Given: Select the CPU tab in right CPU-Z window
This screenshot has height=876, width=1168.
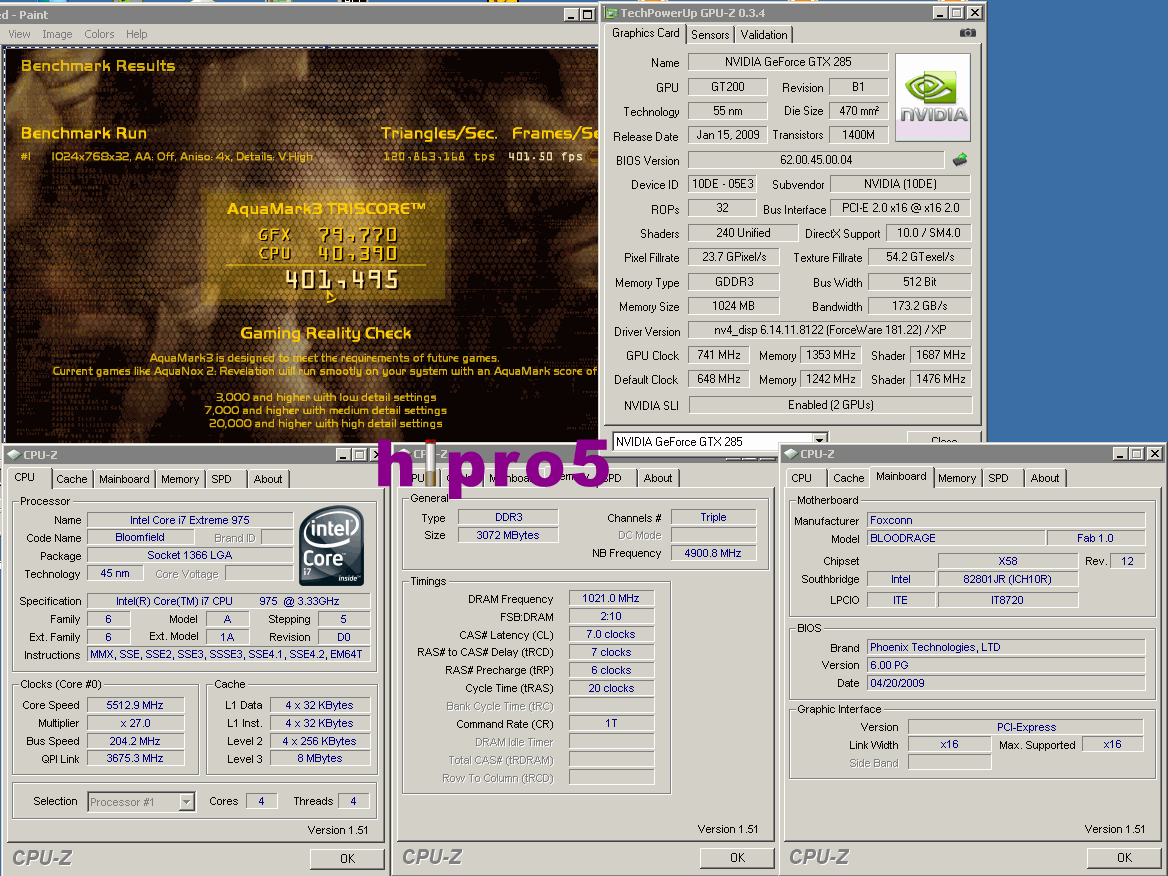Looking at the screenshot, I should (802, 478).
